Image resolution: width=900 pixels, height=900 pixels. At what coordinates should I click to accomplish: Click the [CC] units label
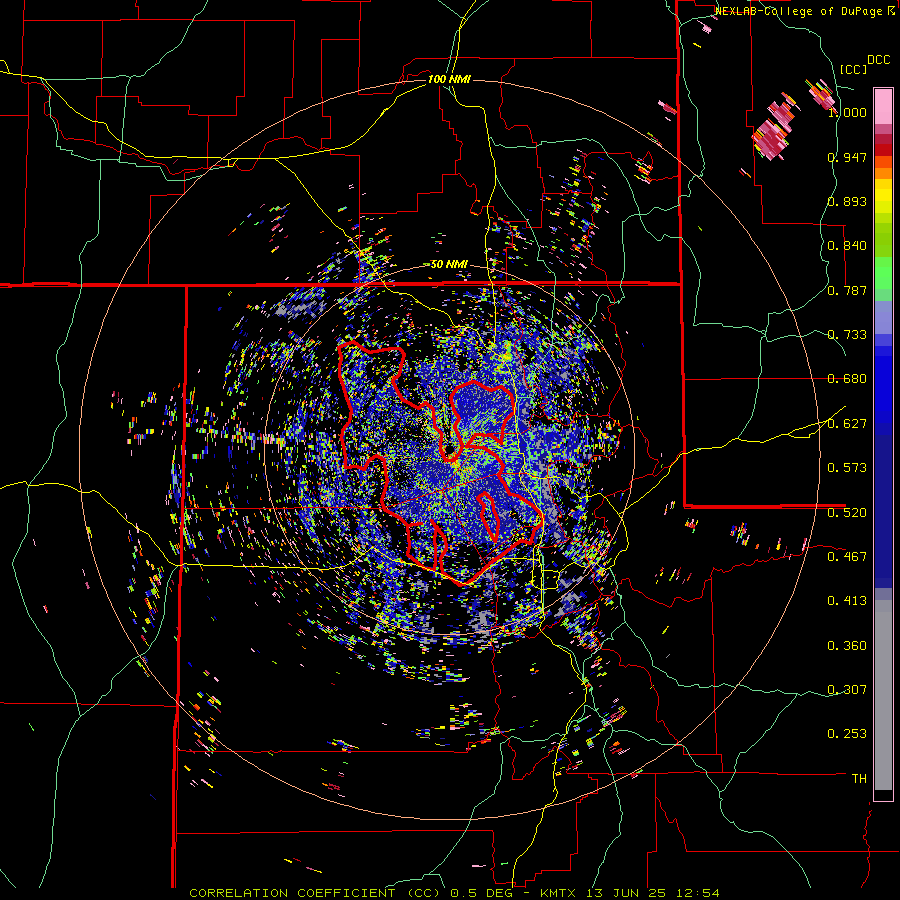(x=853, y=69)
